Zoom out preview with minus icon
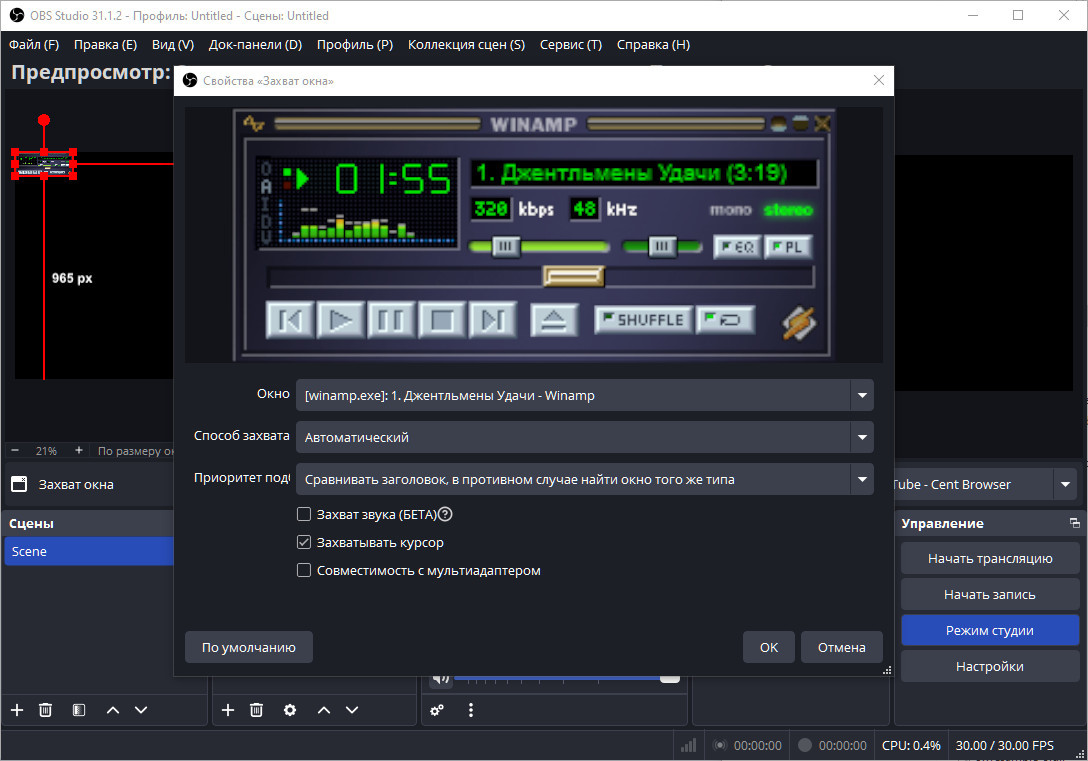Viewport: 1088px width, 761px height. point(15,450)
